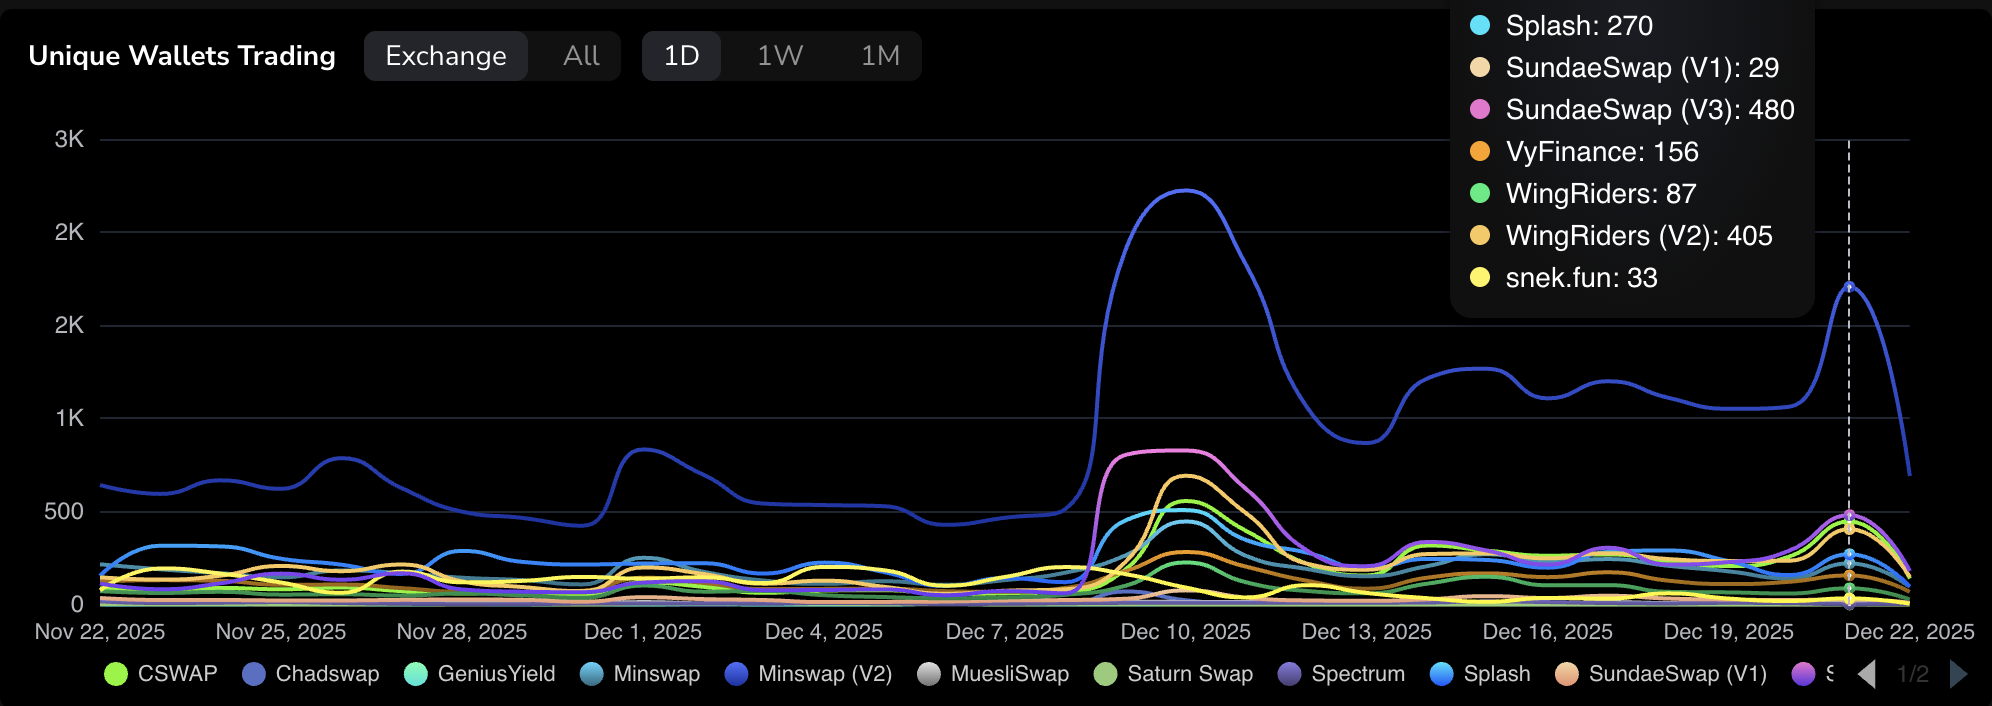Choose the 1D interval button

pos(682,56)
